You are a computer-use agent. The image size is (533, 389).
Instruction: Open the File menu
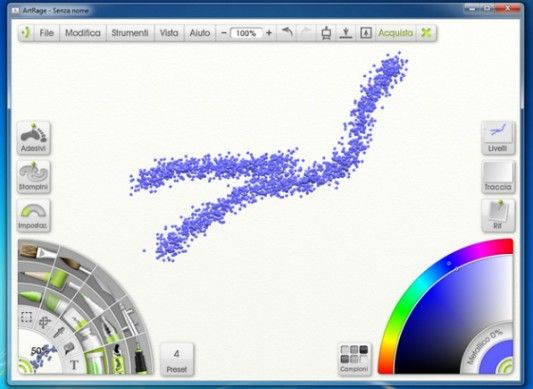tap(47, 33)
